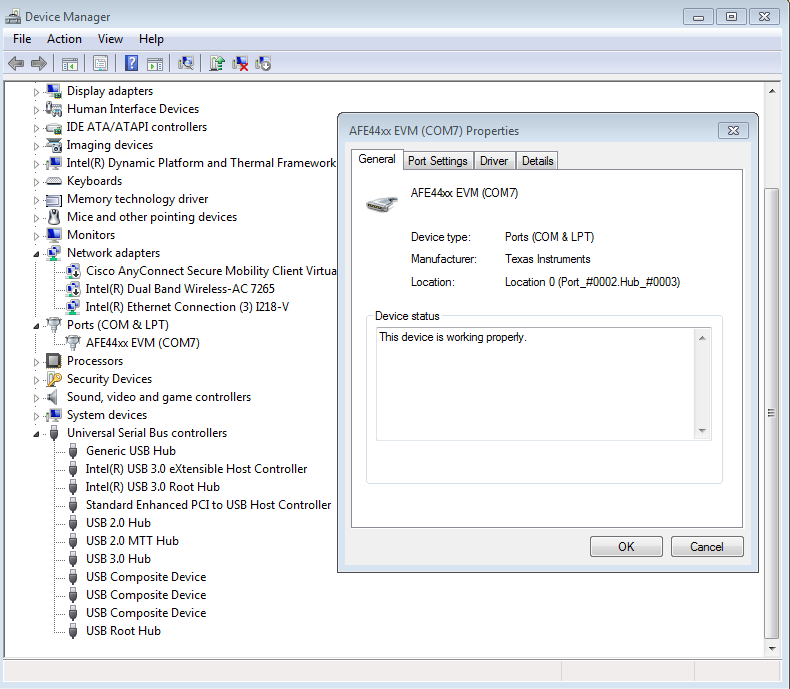Select Intel(R) USB 3.0 eXtensible Host Controller
Viewport: 790px width, 689px height.
pyautogui.click(x=196, y=469)
